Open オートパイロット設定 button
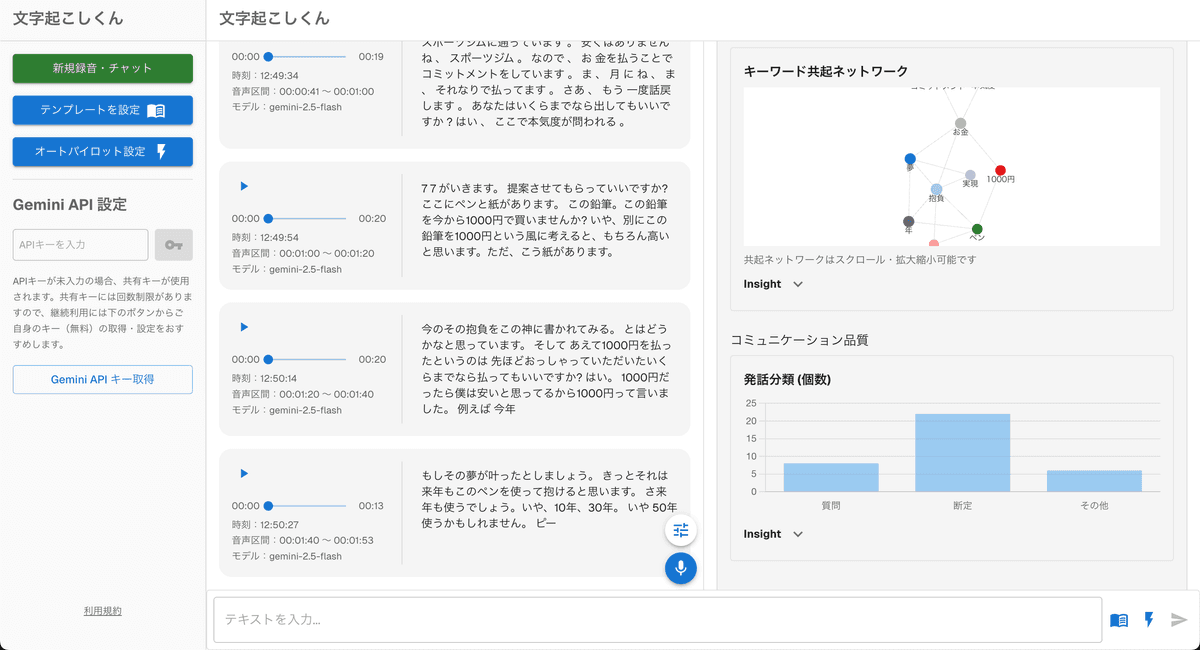1200x650 pixels. (x=103, y=152)
